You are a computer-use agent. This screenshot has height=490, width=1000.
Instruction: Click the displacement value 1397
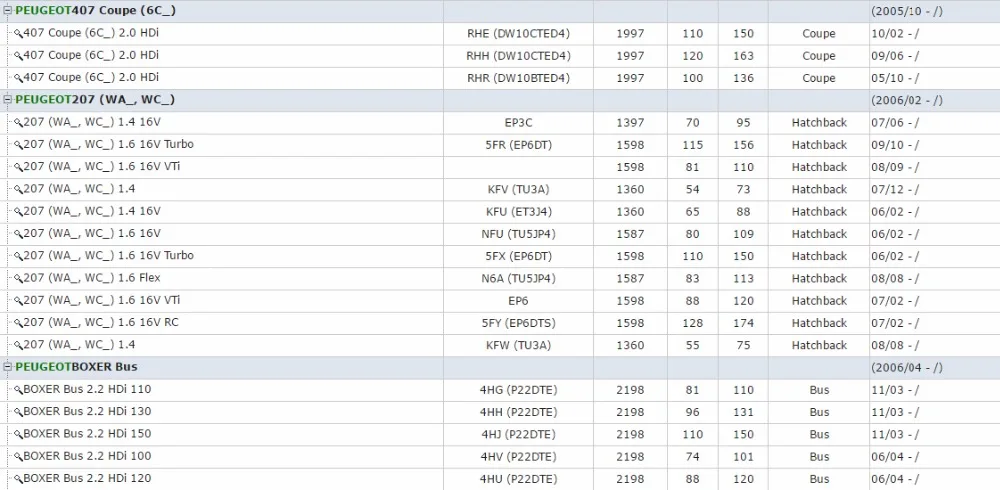click(x=630, y=122)
